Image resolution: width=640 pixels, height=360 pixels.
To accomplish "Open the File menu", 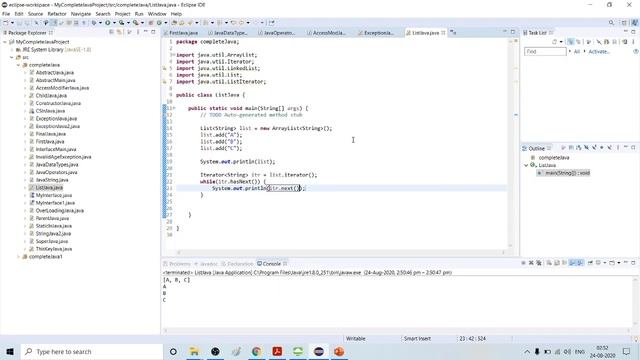I will pyautogui.click(x=6, y=14).
